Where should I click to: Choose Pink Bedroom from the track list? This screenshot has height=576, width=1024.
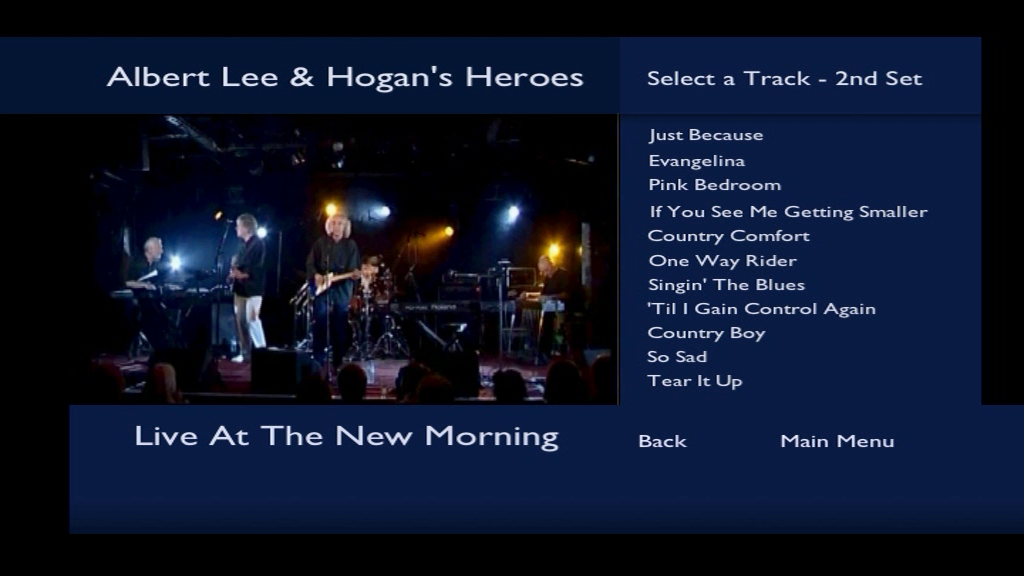click(x=714, y=185)
